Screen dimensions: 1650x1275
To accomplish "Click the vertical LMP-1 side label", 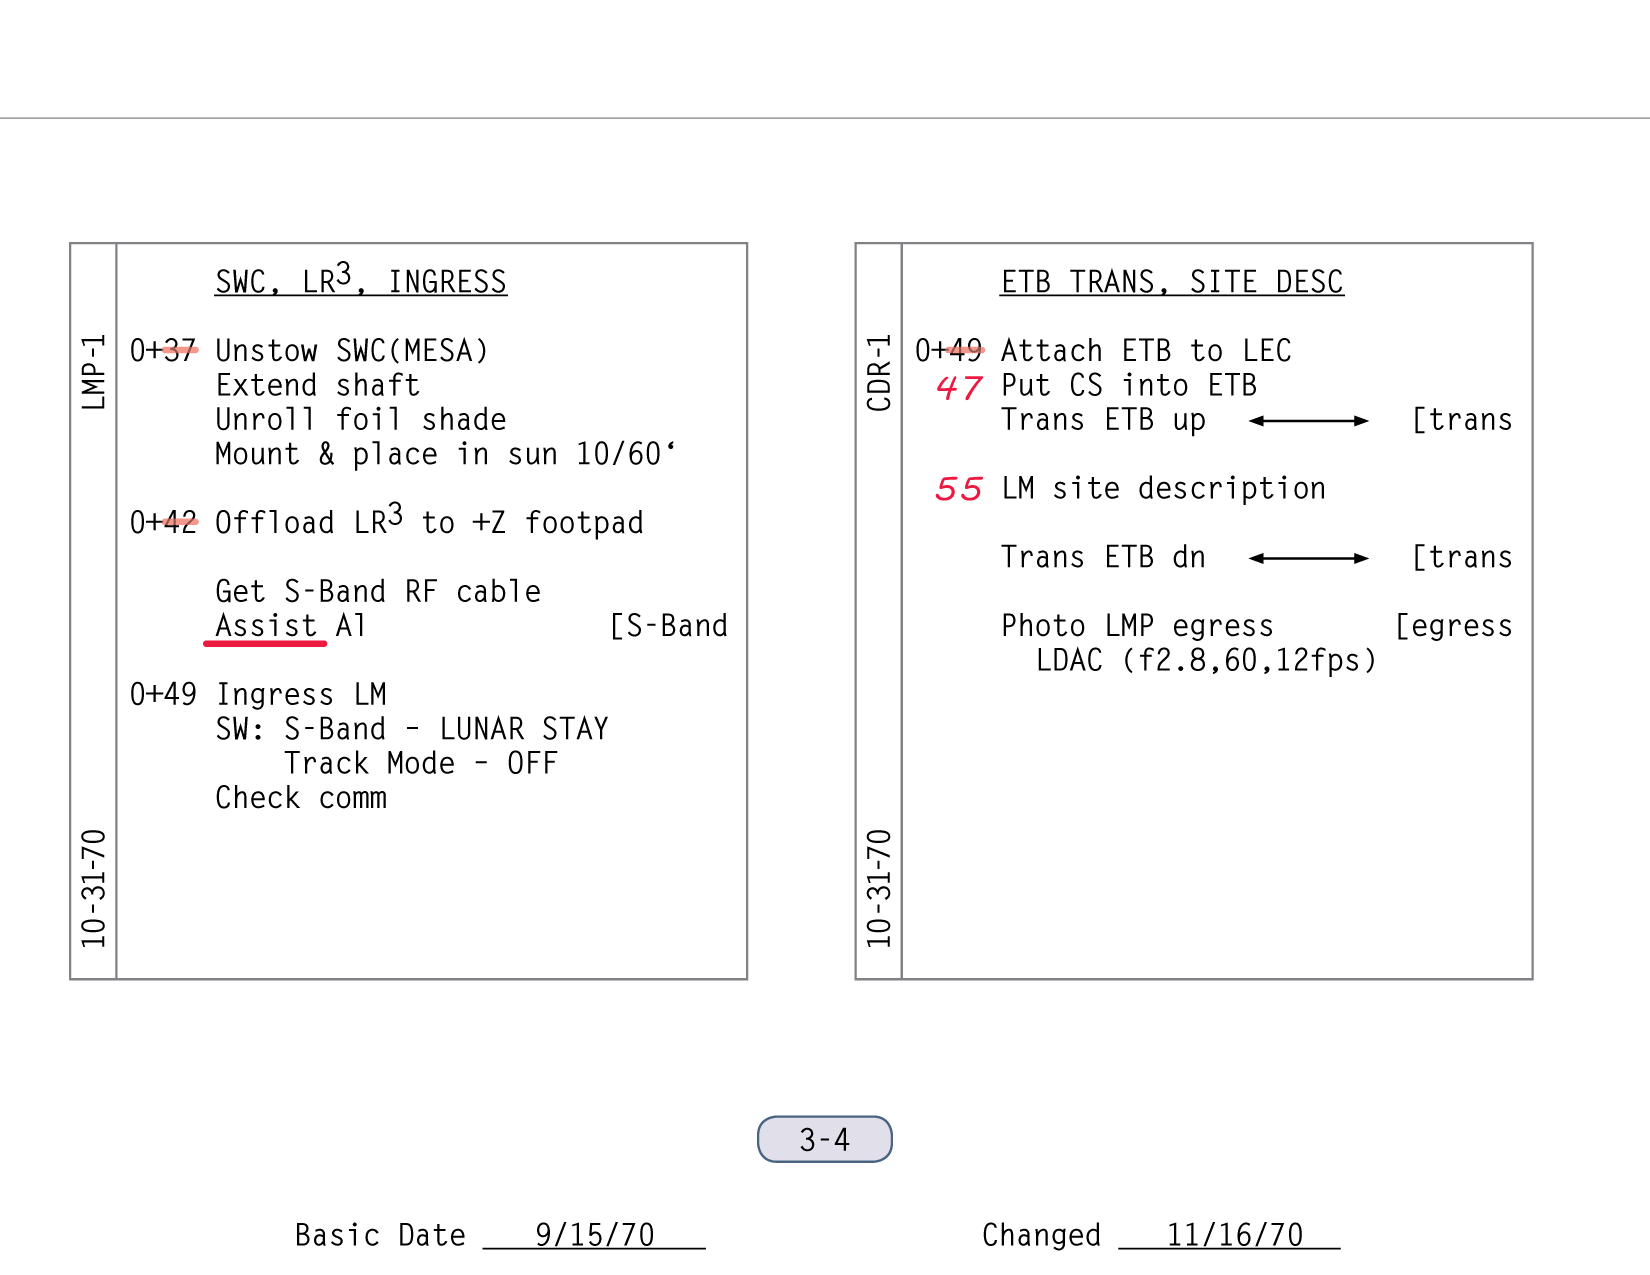I will point(93,372).
